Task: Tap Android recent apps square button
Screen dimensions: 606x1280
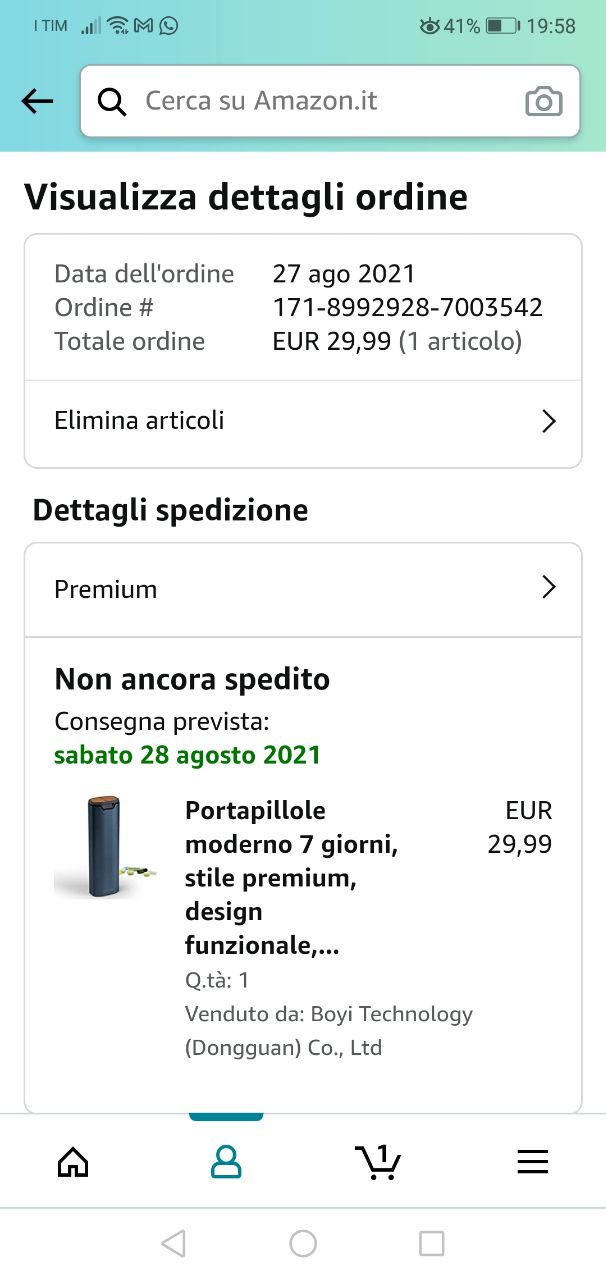Action: [432, 1243]
